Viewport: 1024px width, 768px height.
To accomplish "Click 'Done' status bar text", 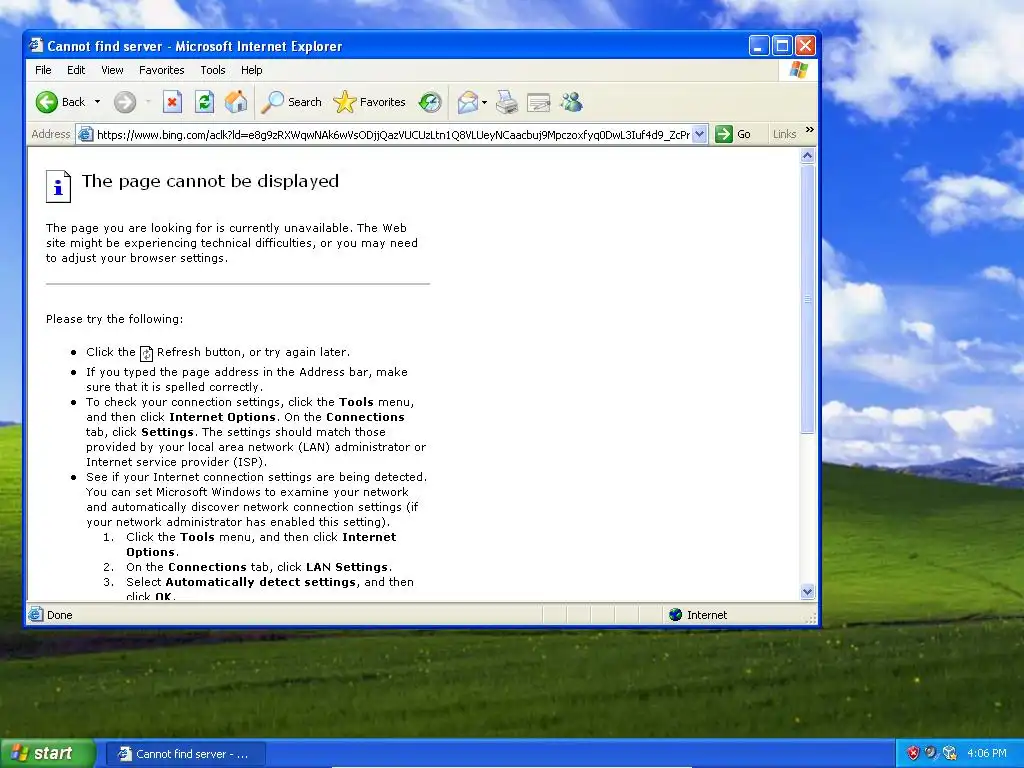I will tap(59, 615).
